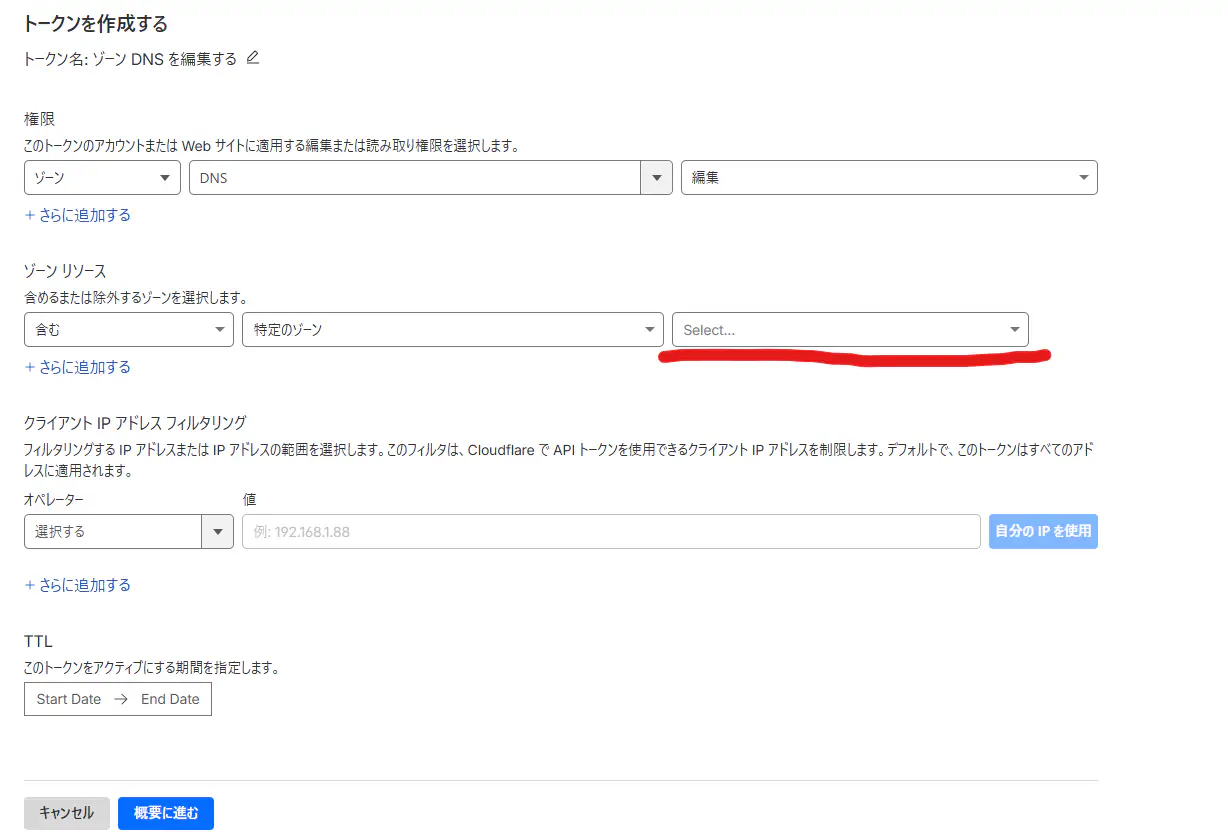Click さらに追加する under IP フィルタリング
This screenshot has width=1228, height=834.
point(78,585)
